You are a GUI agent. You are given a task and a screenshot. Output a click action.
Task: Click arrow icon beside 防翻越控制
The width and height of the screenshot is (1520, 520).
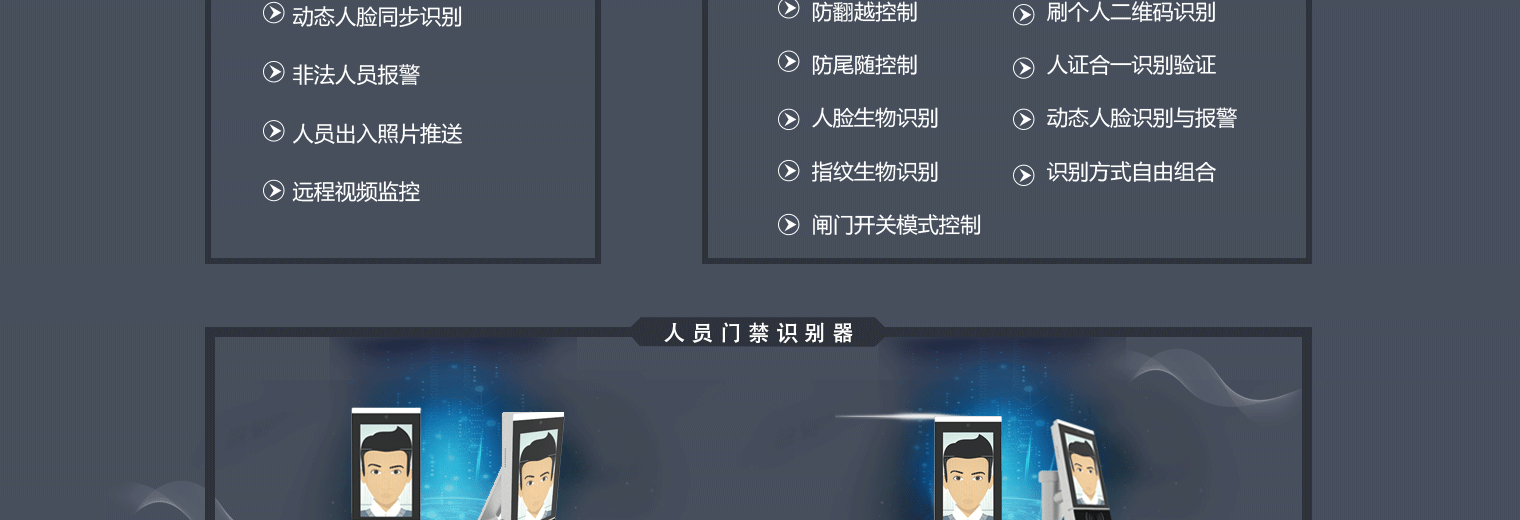click(x=789, y=9)
